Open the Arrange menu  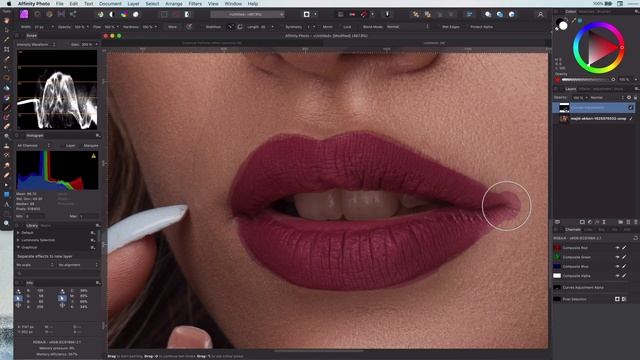click(x=174, y=4)
